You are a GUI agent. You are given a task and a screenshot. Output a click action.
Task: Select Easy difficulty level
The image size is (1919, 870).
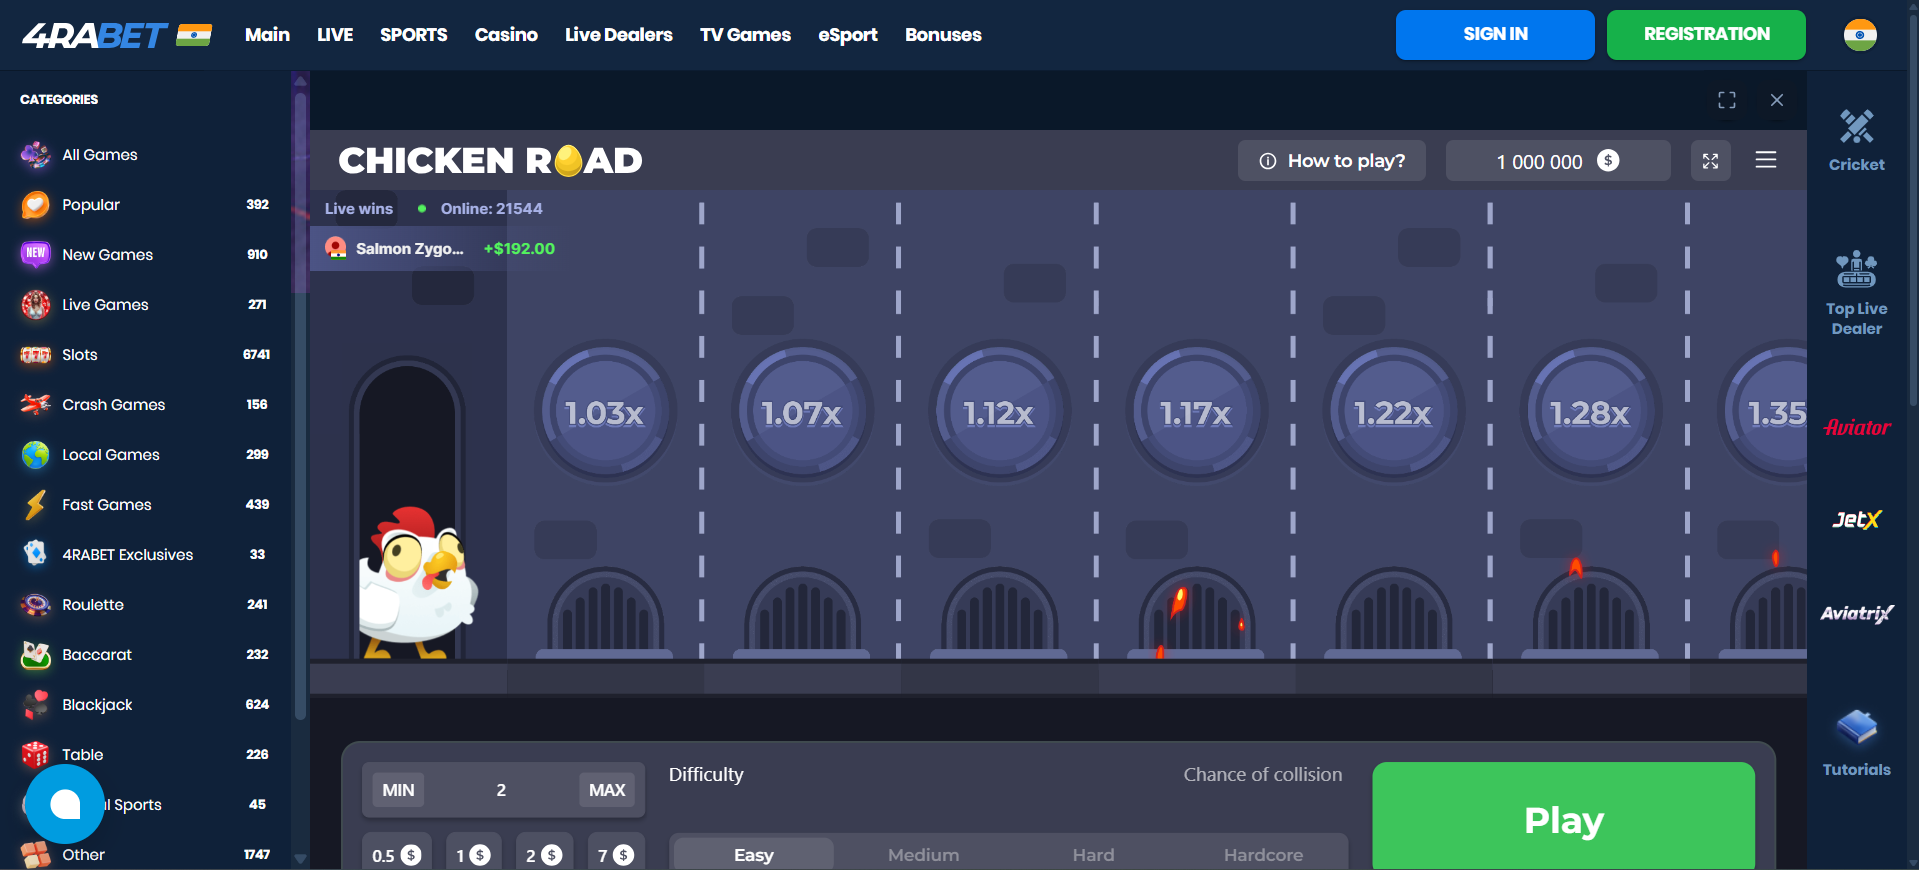tap(753, 855)
